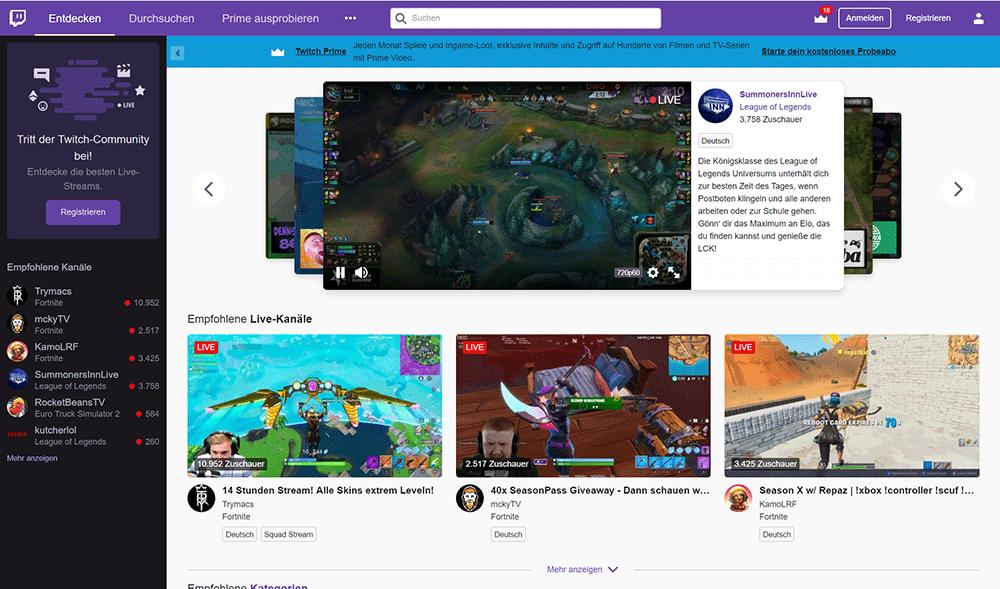Open the mckyTV stream thumbnail

click(583, 405)
